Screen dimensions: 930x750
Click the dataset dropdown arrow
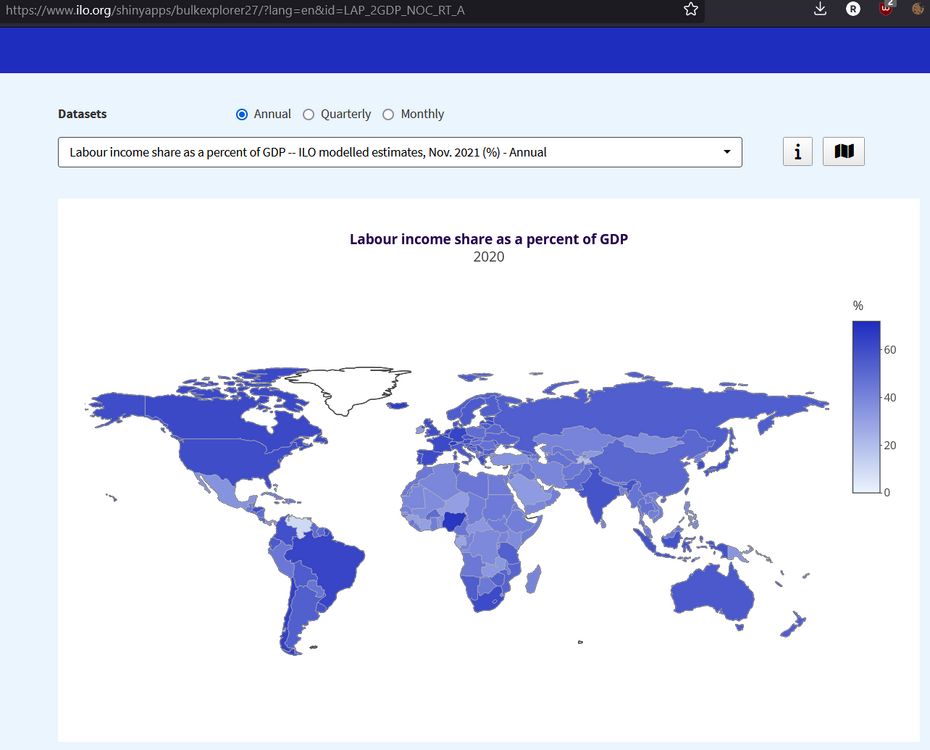pyautogui.click(x=727, y=152)
